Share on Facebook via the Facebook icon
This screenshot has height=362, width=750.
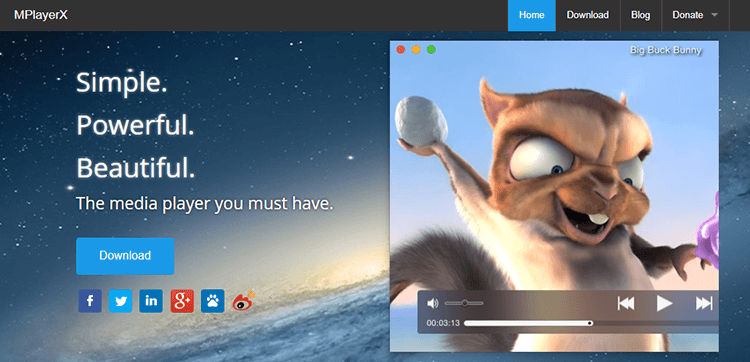[x=90, y=301]
